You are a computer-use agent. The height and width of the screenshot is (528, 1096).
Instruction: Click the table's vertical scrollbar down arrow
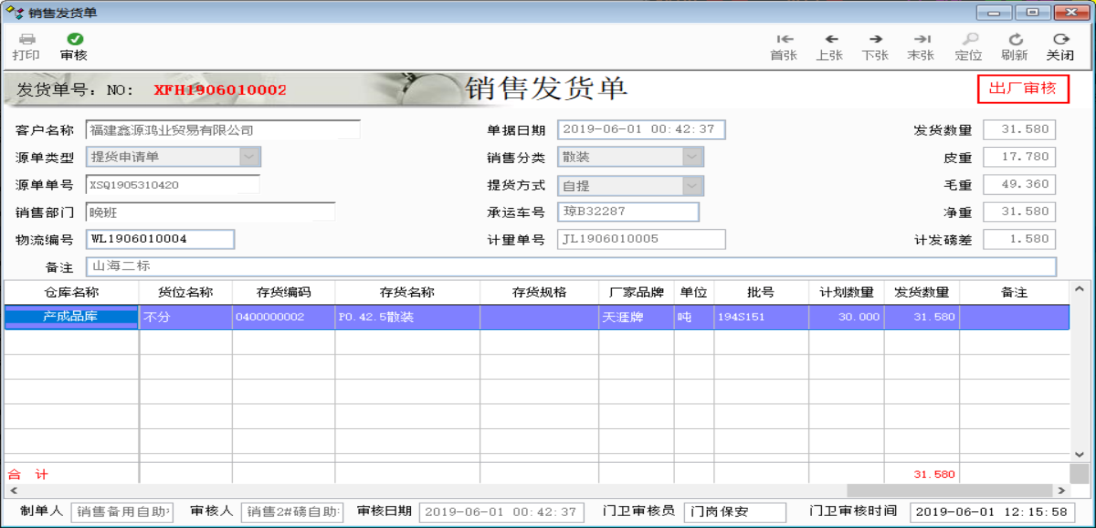point(1079,454)
